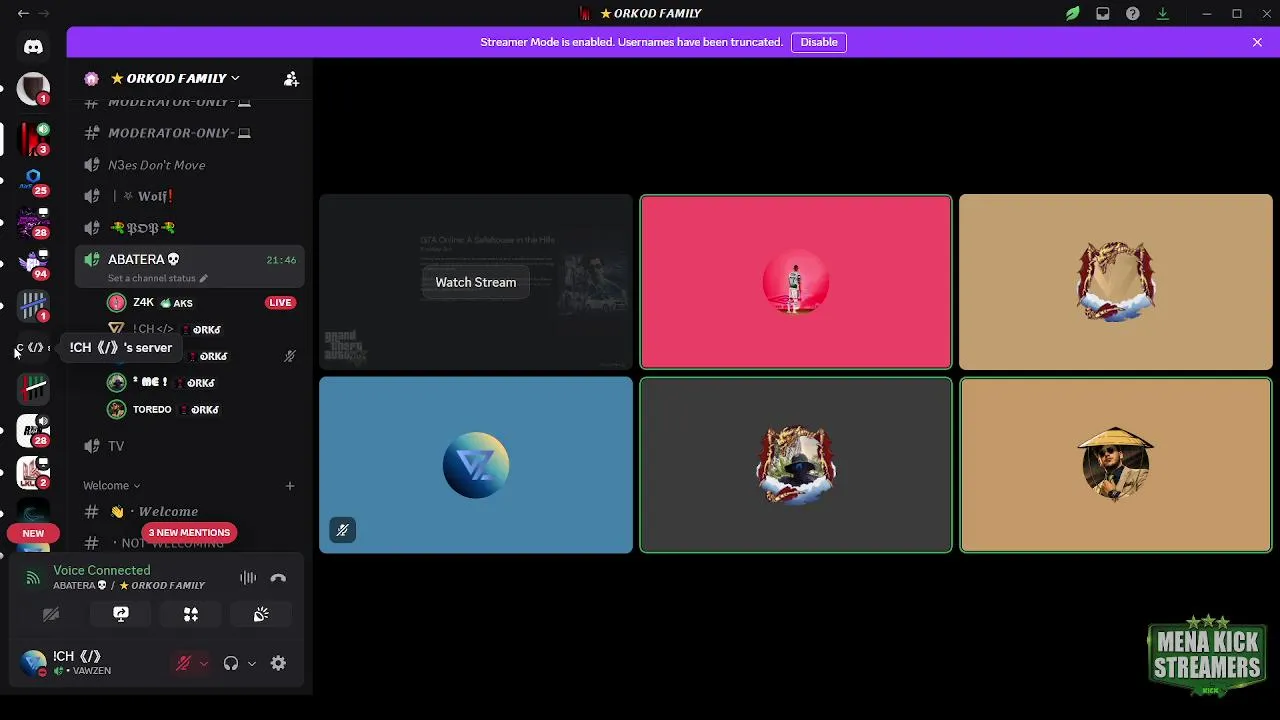Open the server icon with badge 2

click(33, 473)
